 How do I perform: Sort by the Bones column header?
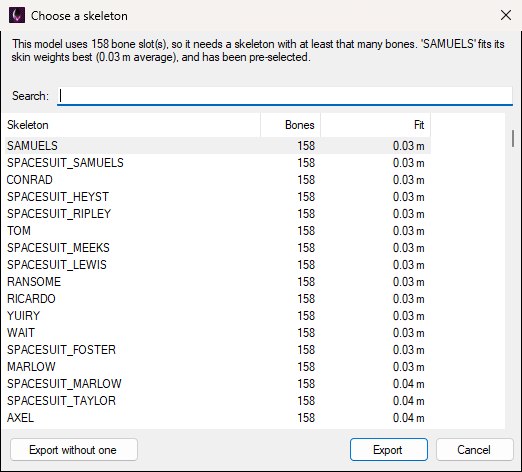tap(290, 125)
